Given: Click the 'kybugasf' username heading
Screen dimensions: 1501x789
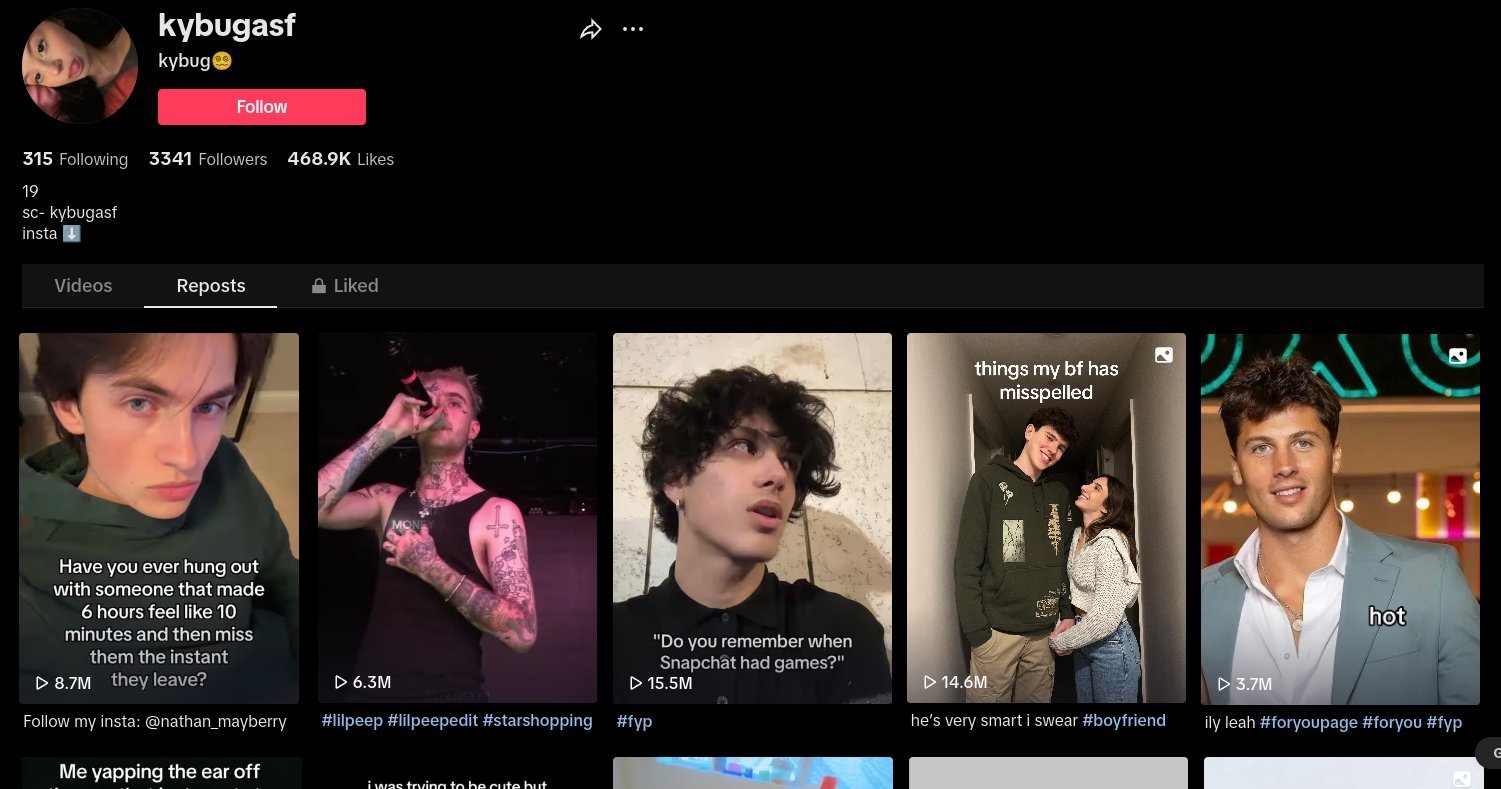Looking at the screenshot, I should pos(227,25).
